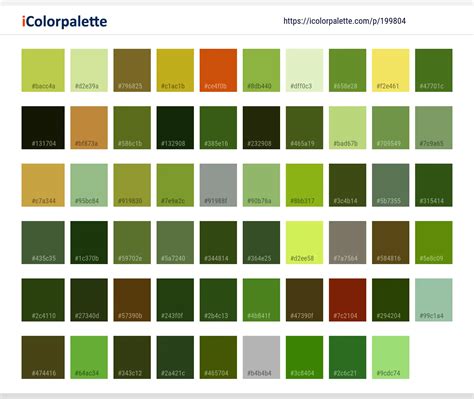474x399 pixels.
Task: Select the #709549 swatch
Action: (x=391, y=128)
